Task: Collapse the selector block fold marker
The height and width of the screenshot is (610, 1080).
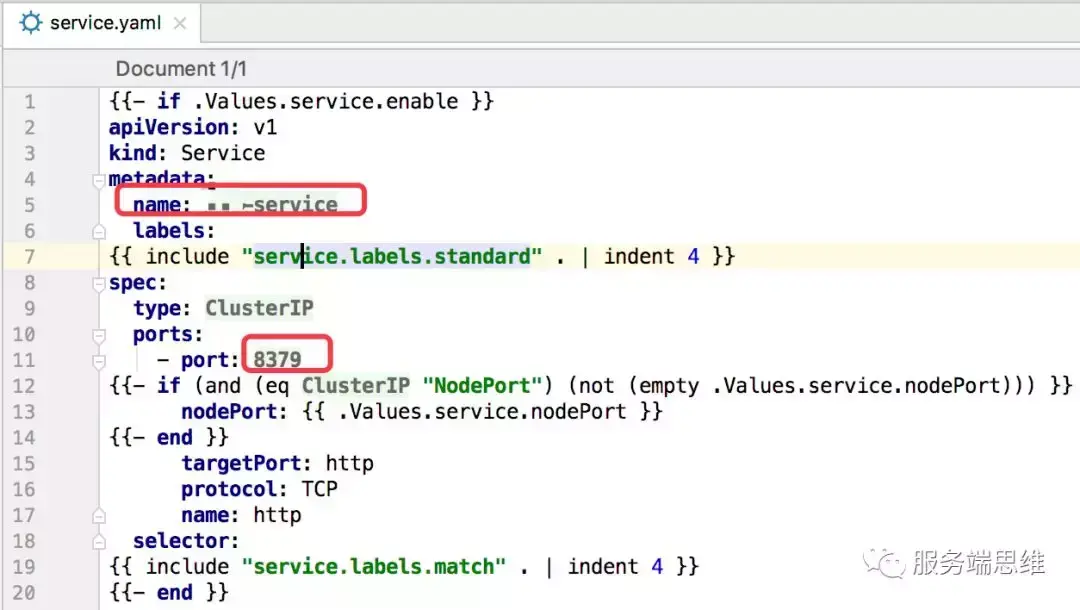Action: [99, 541]
